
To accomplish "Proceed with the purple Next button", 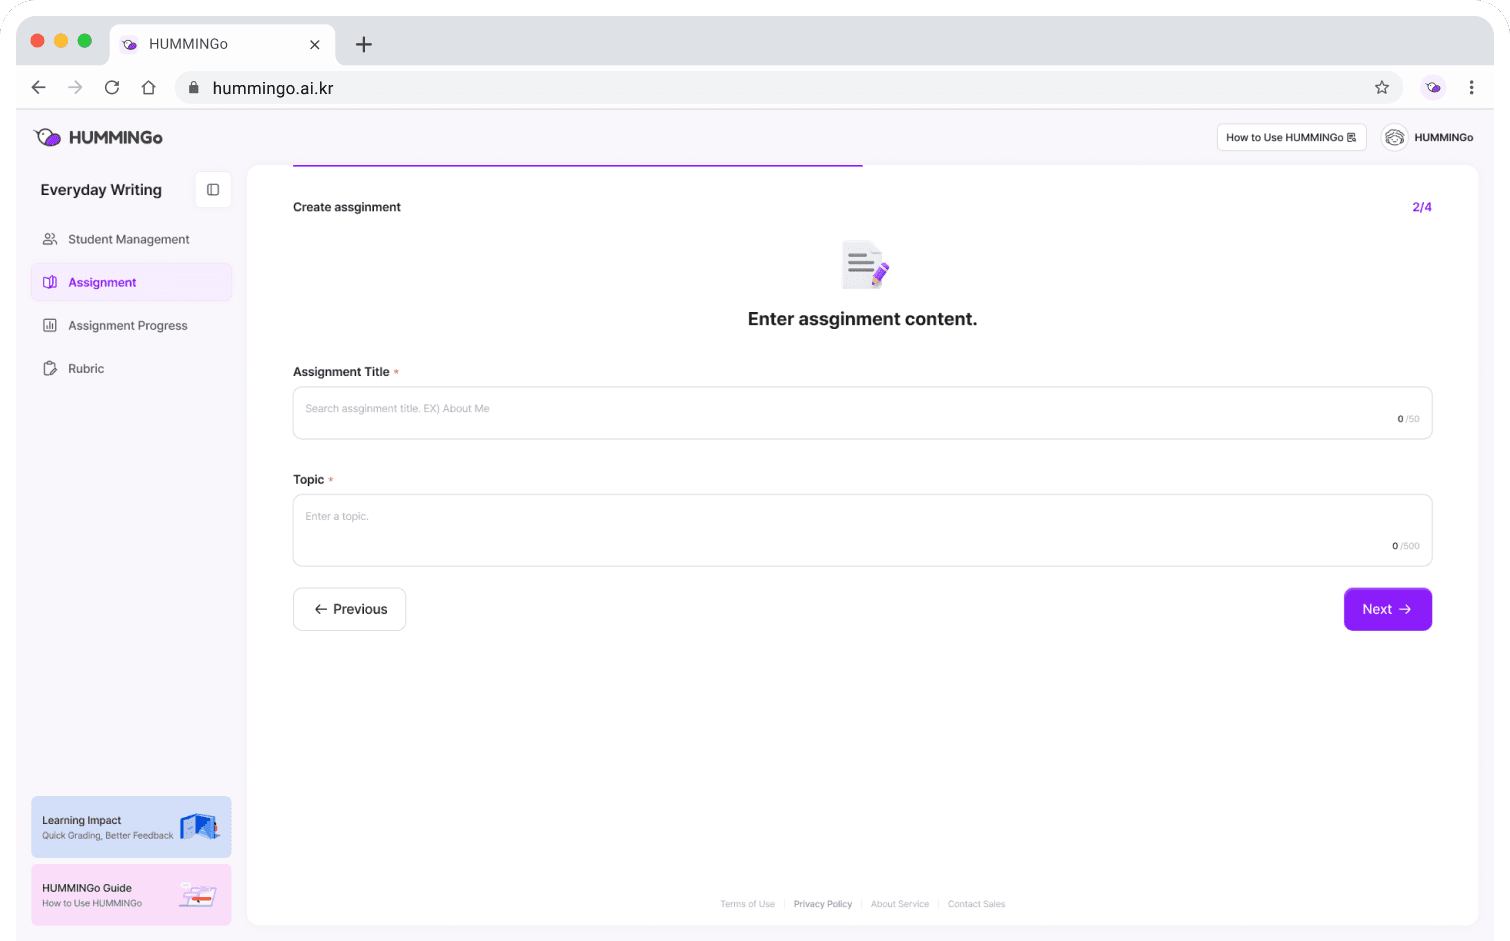I will [1387, 609].
